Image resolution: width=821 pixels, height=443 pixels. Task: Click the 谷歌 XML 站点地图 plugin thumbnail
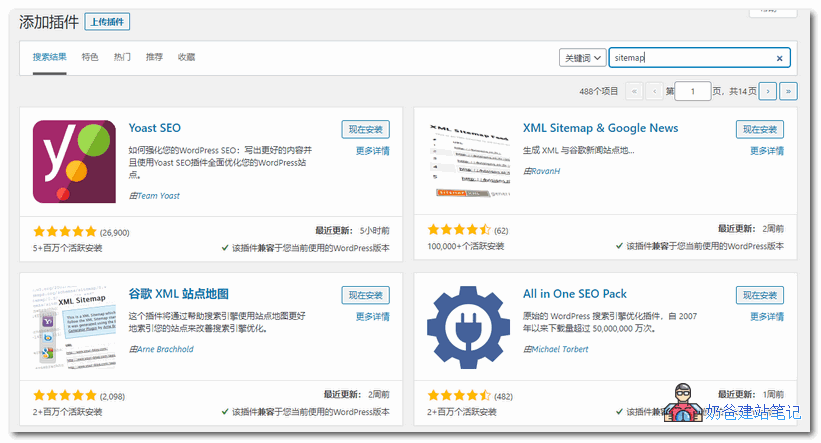pyautogui.click(x=74, y=327)
